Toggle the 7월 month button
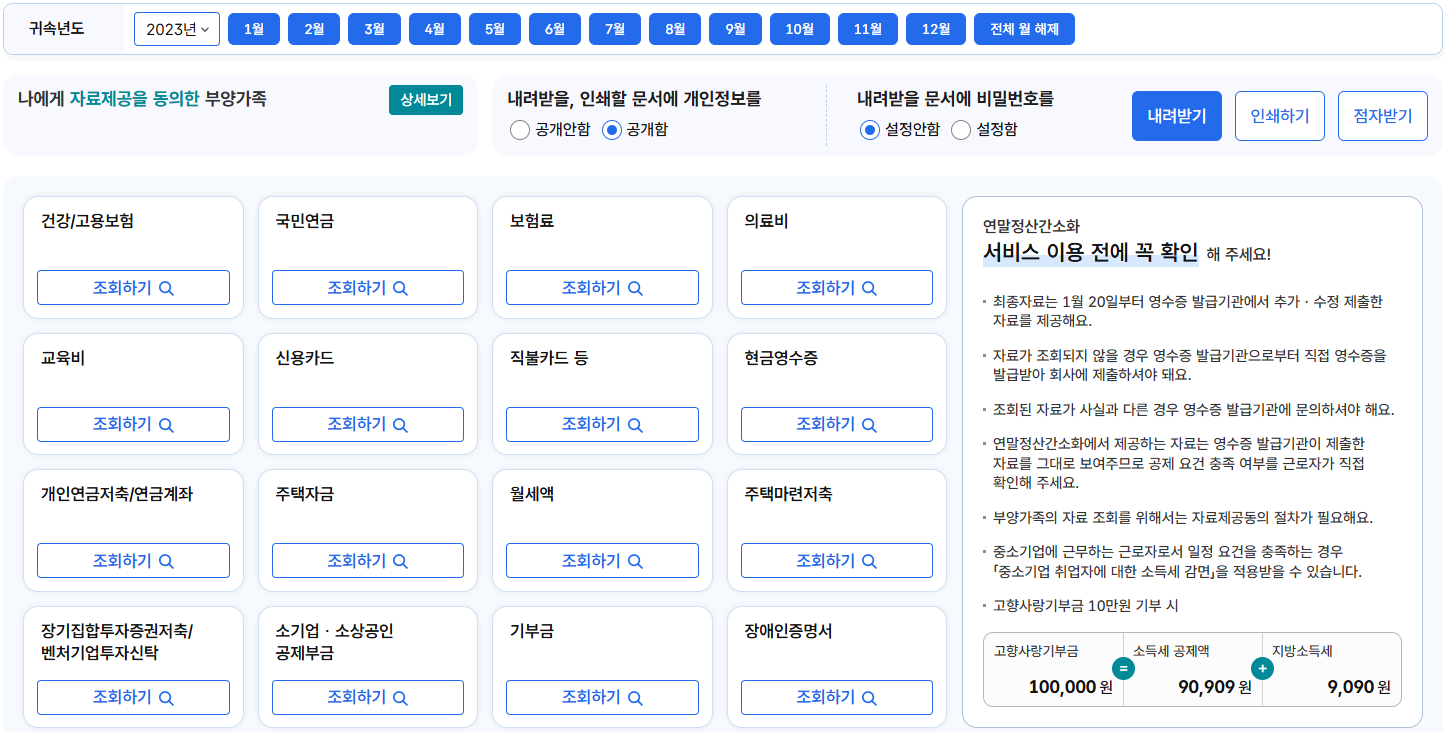 [x=615, y=29]
